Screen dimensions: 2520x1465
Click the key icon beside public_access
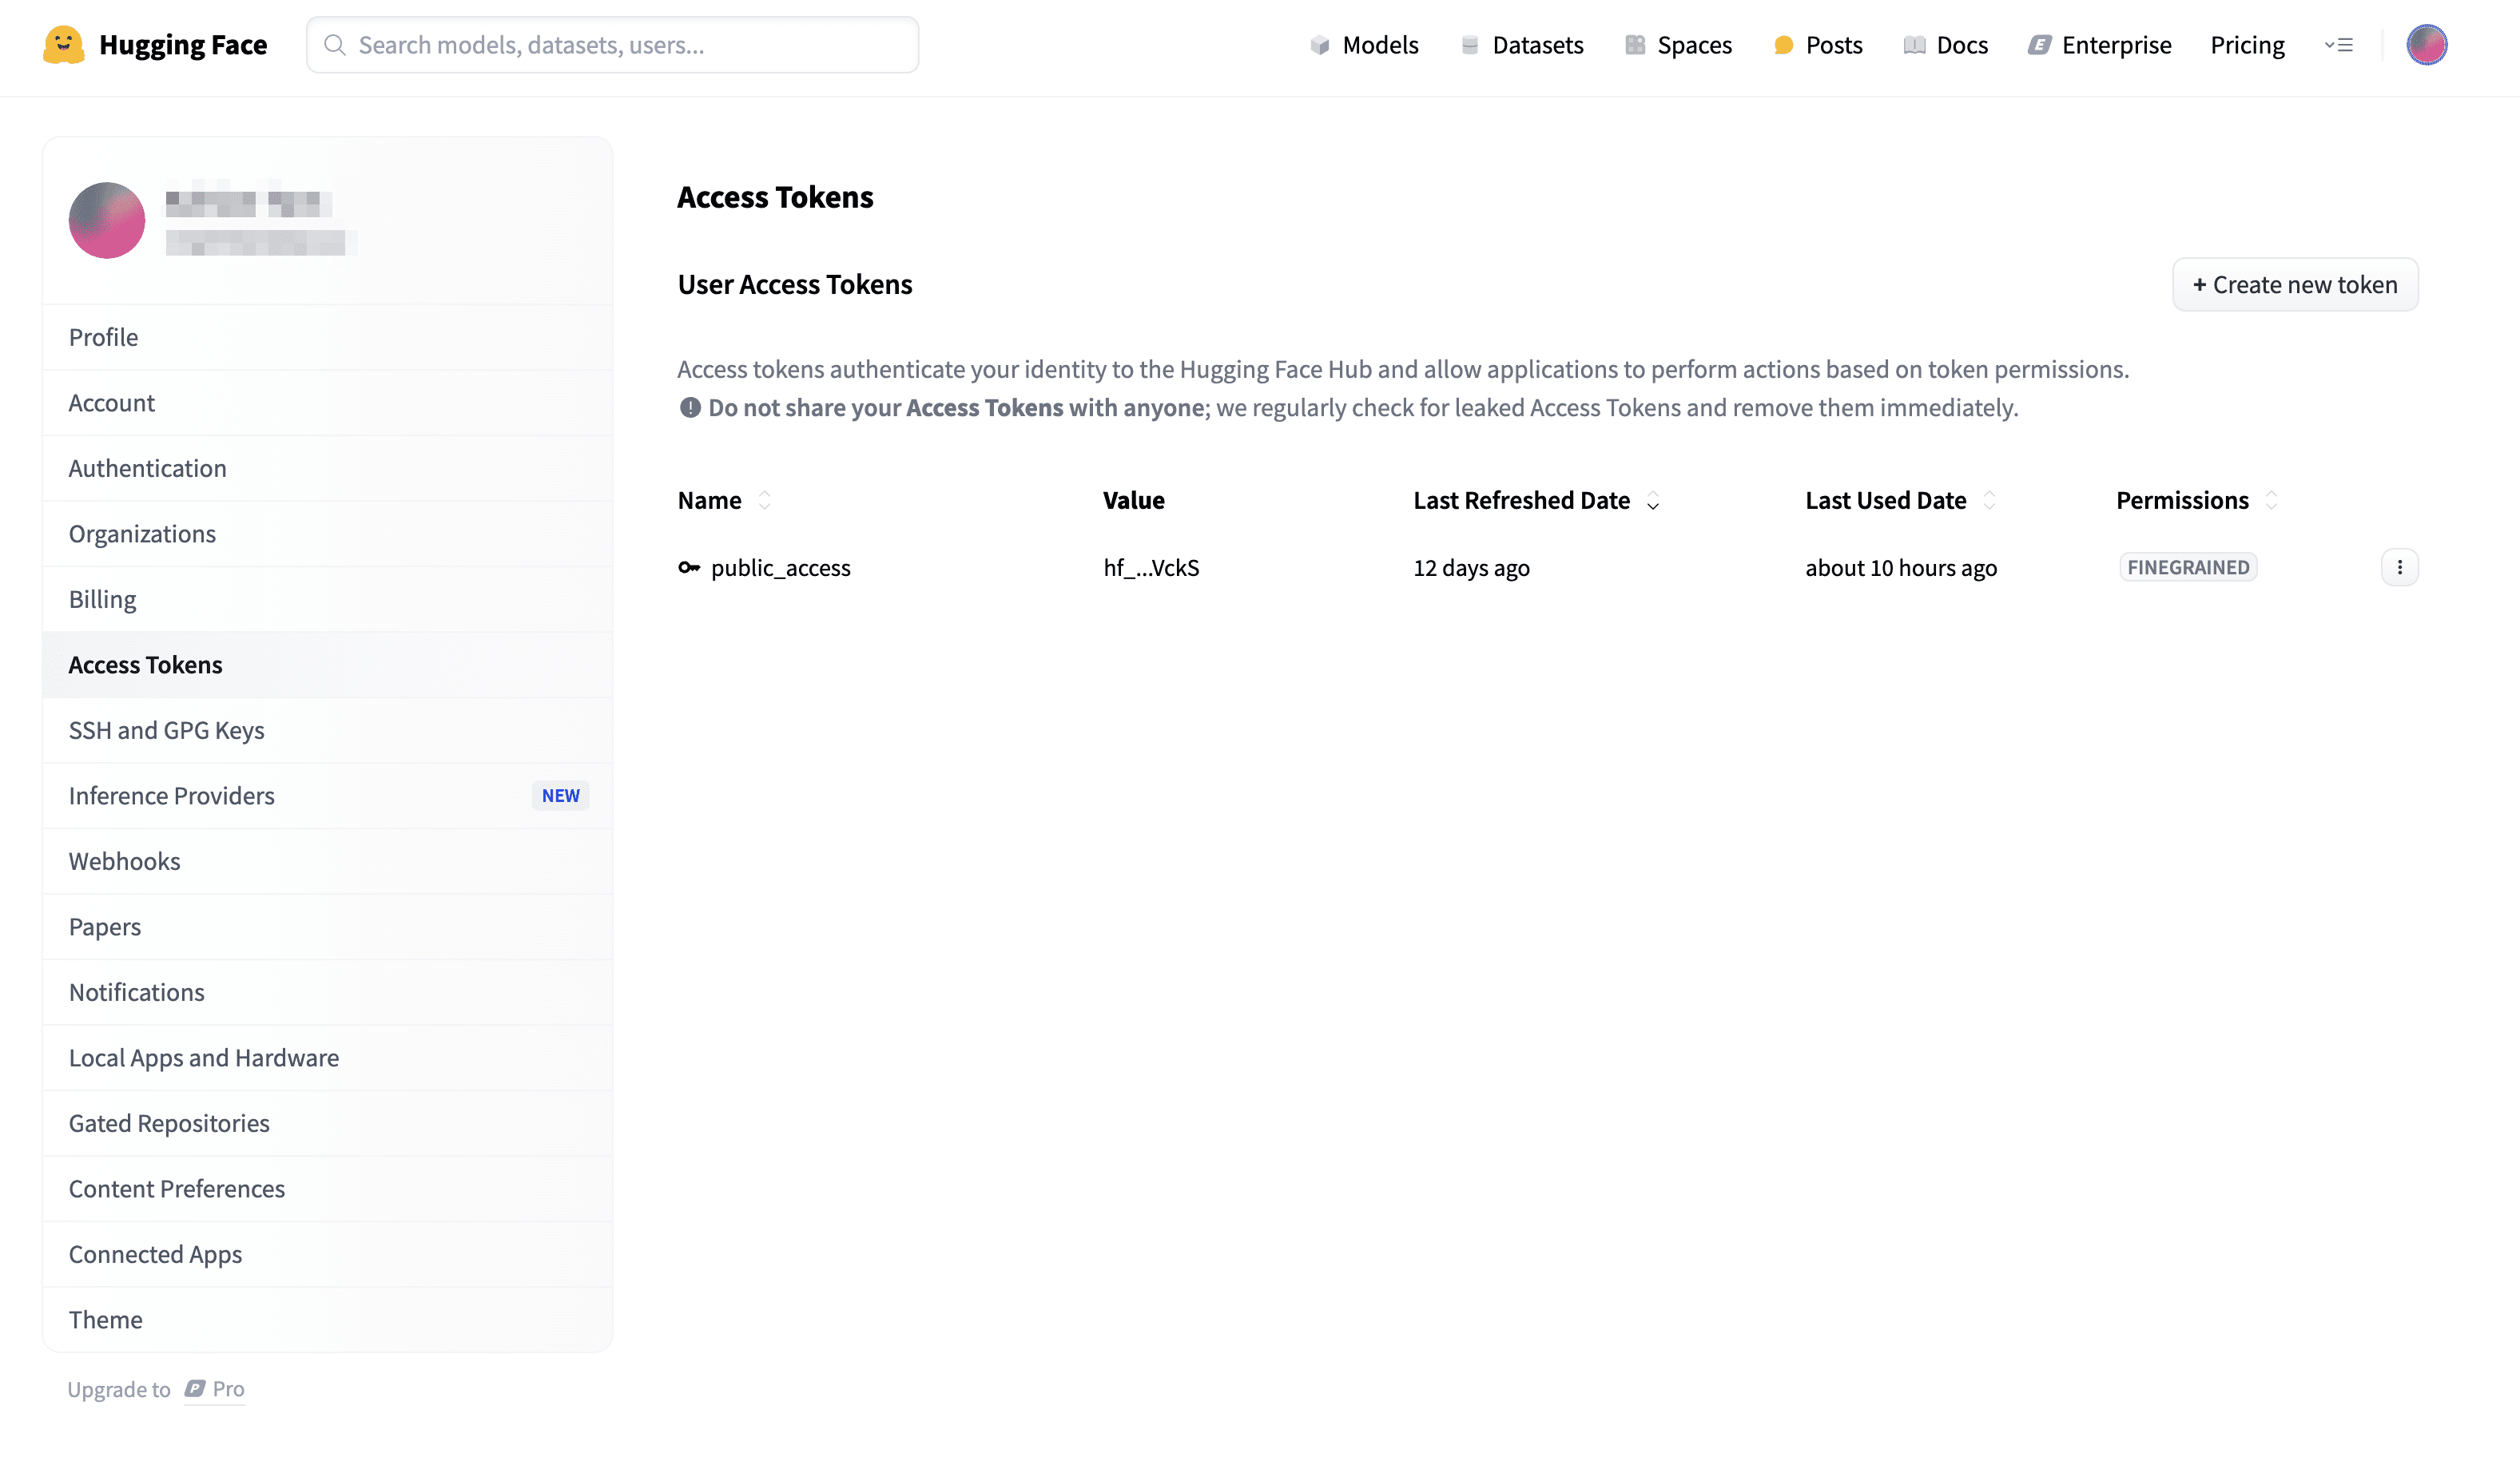(x=689, y=568)
